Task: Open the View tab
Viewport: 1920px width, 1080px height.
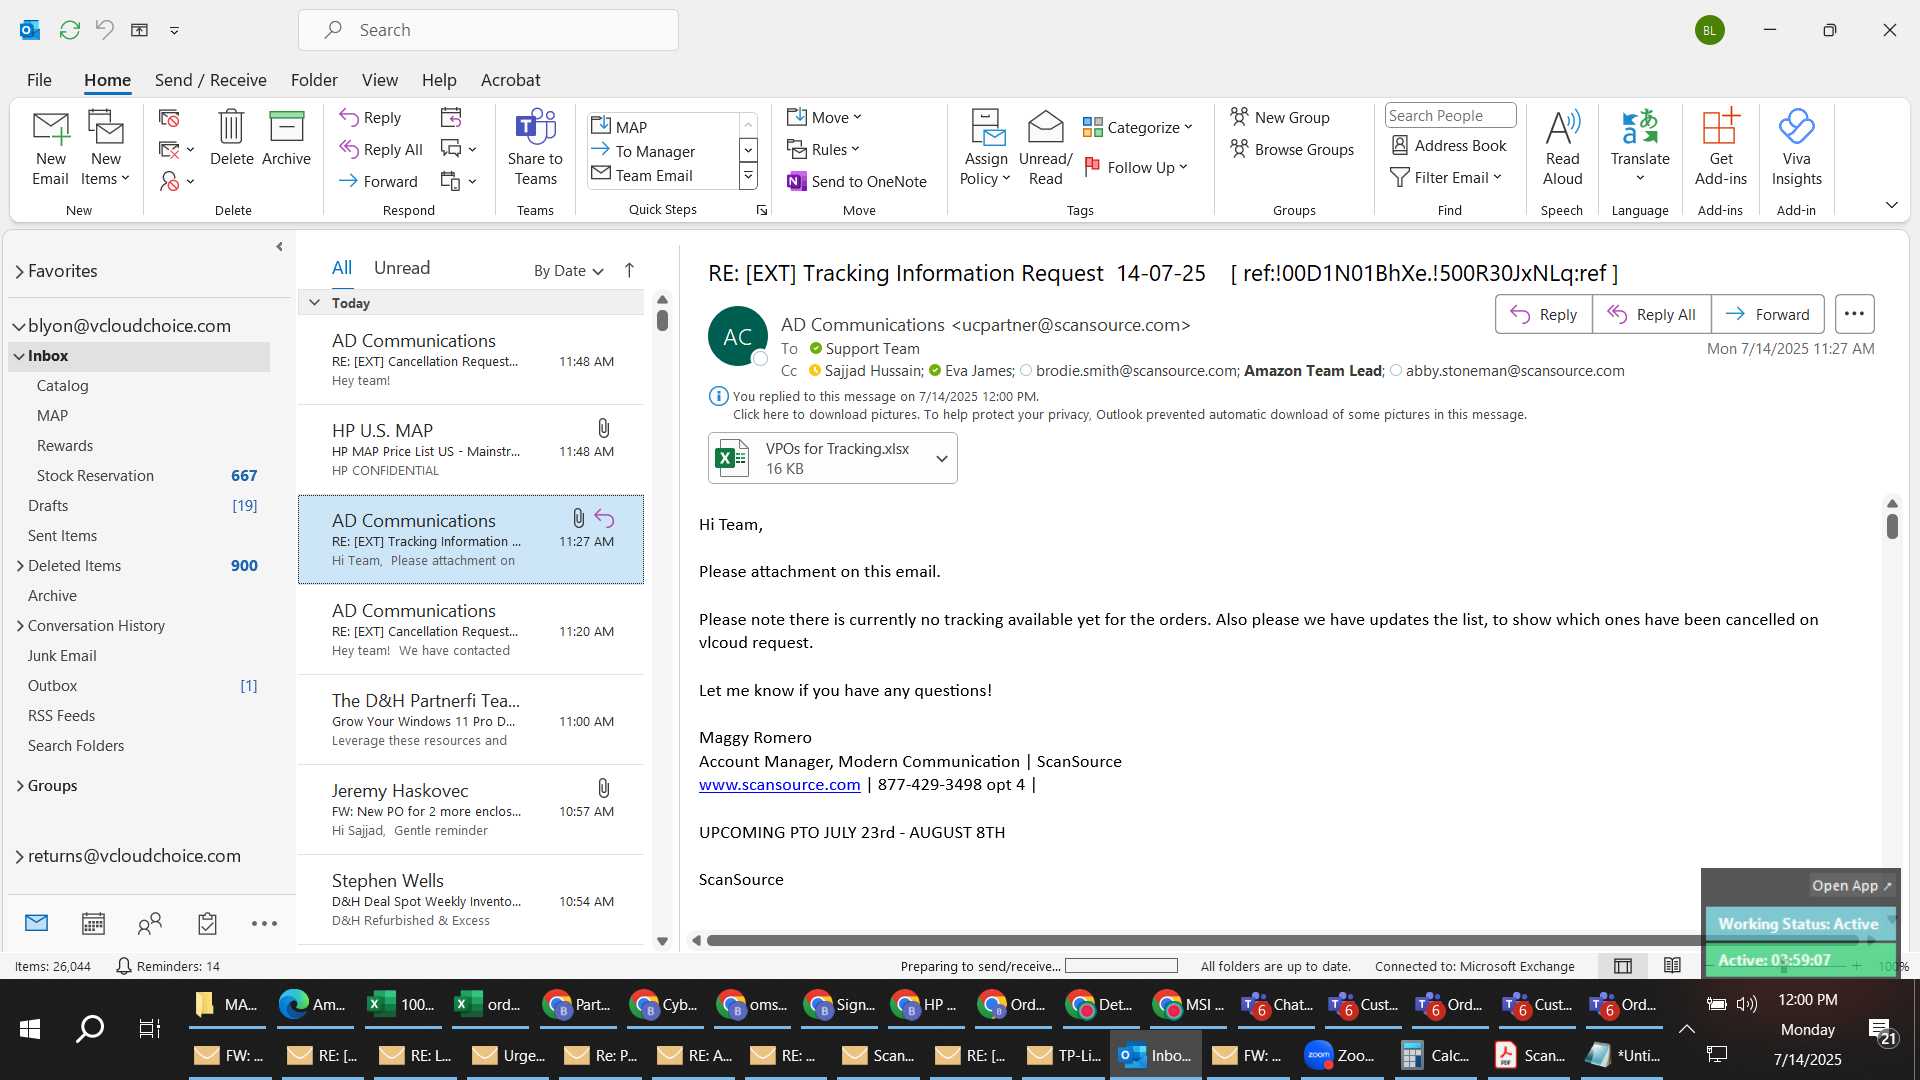Action: pyautogui.click(x=379, y=80)
